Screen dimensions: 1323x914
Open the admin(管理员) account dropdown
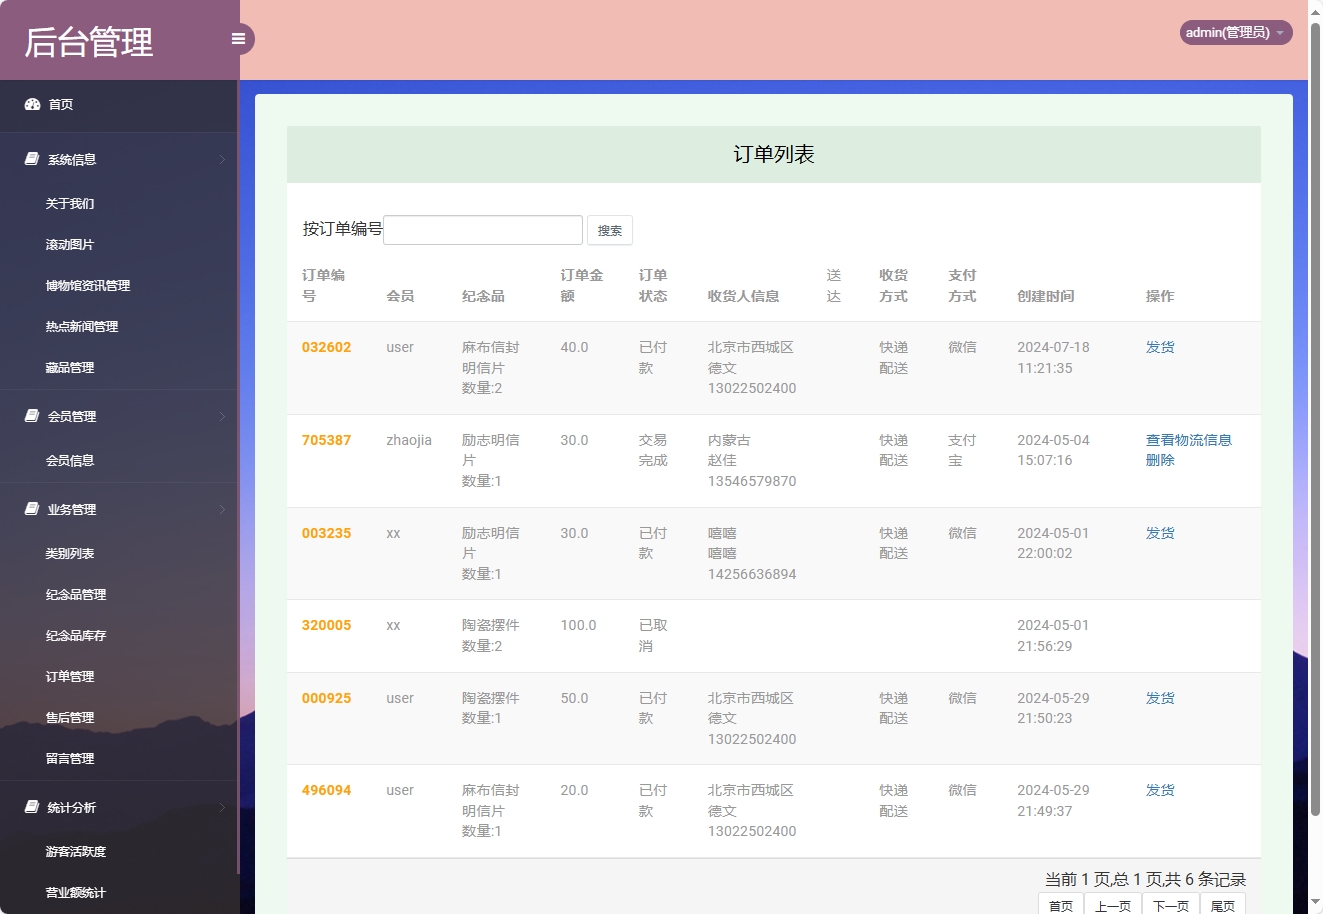[x=1235, y=32]
